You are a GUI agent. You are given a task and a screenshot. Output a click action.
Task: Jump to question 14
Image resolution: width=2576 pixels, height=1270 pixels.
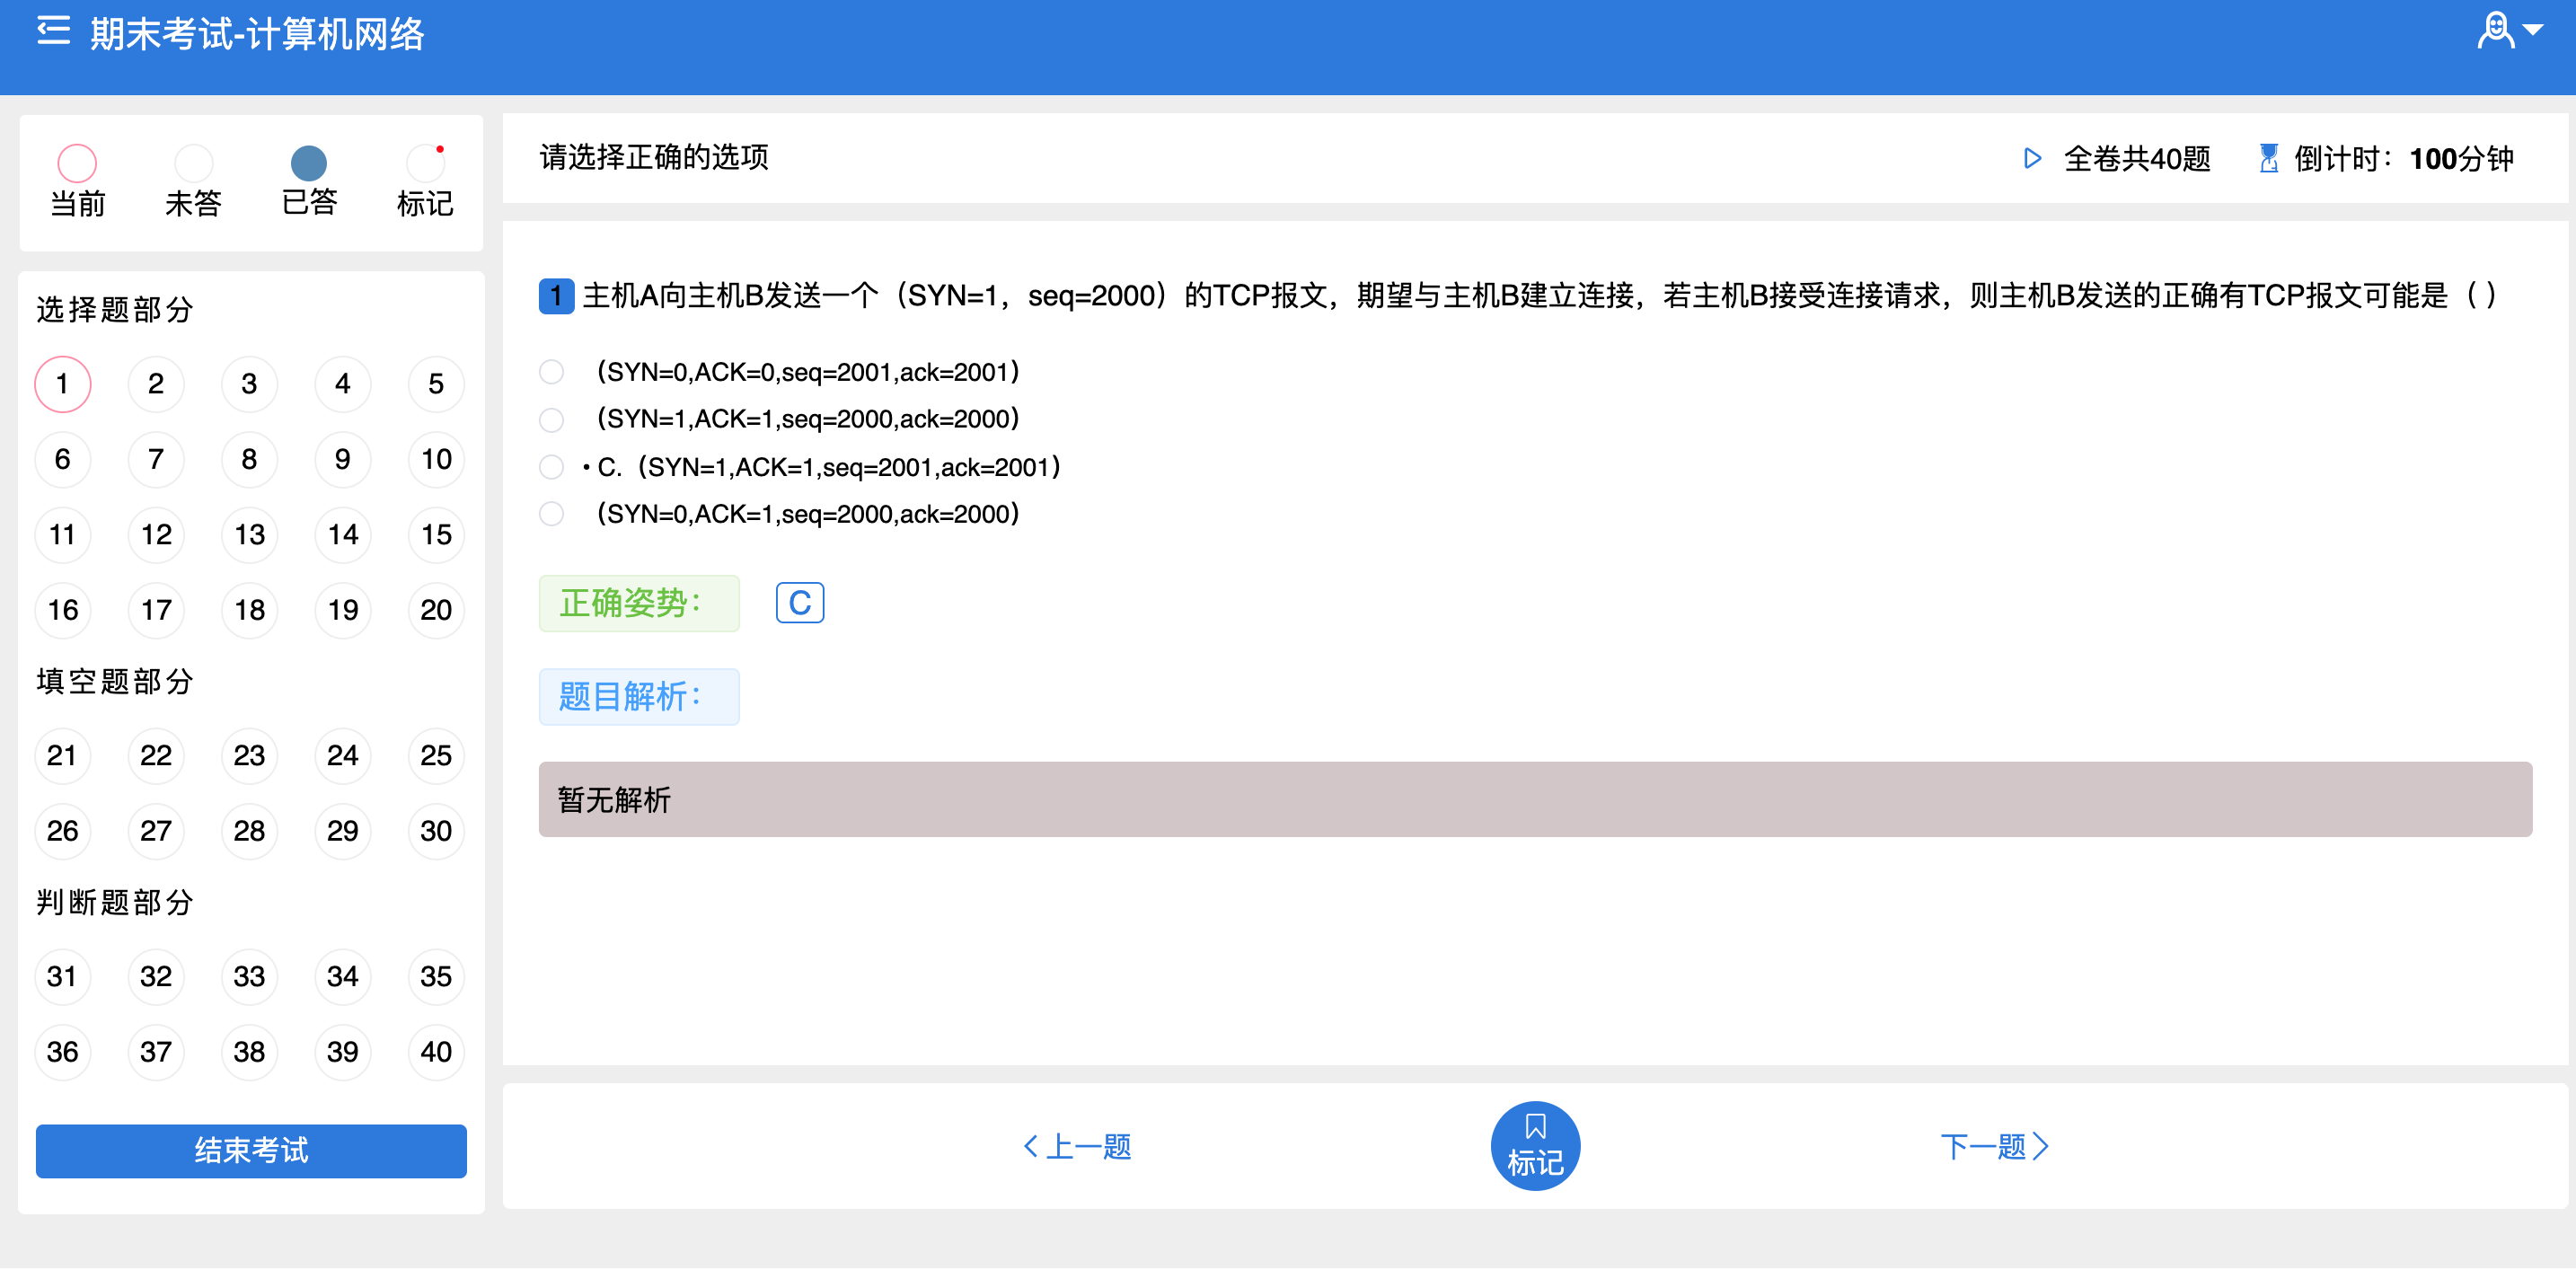pyautogui.click(x=343, y=535)
